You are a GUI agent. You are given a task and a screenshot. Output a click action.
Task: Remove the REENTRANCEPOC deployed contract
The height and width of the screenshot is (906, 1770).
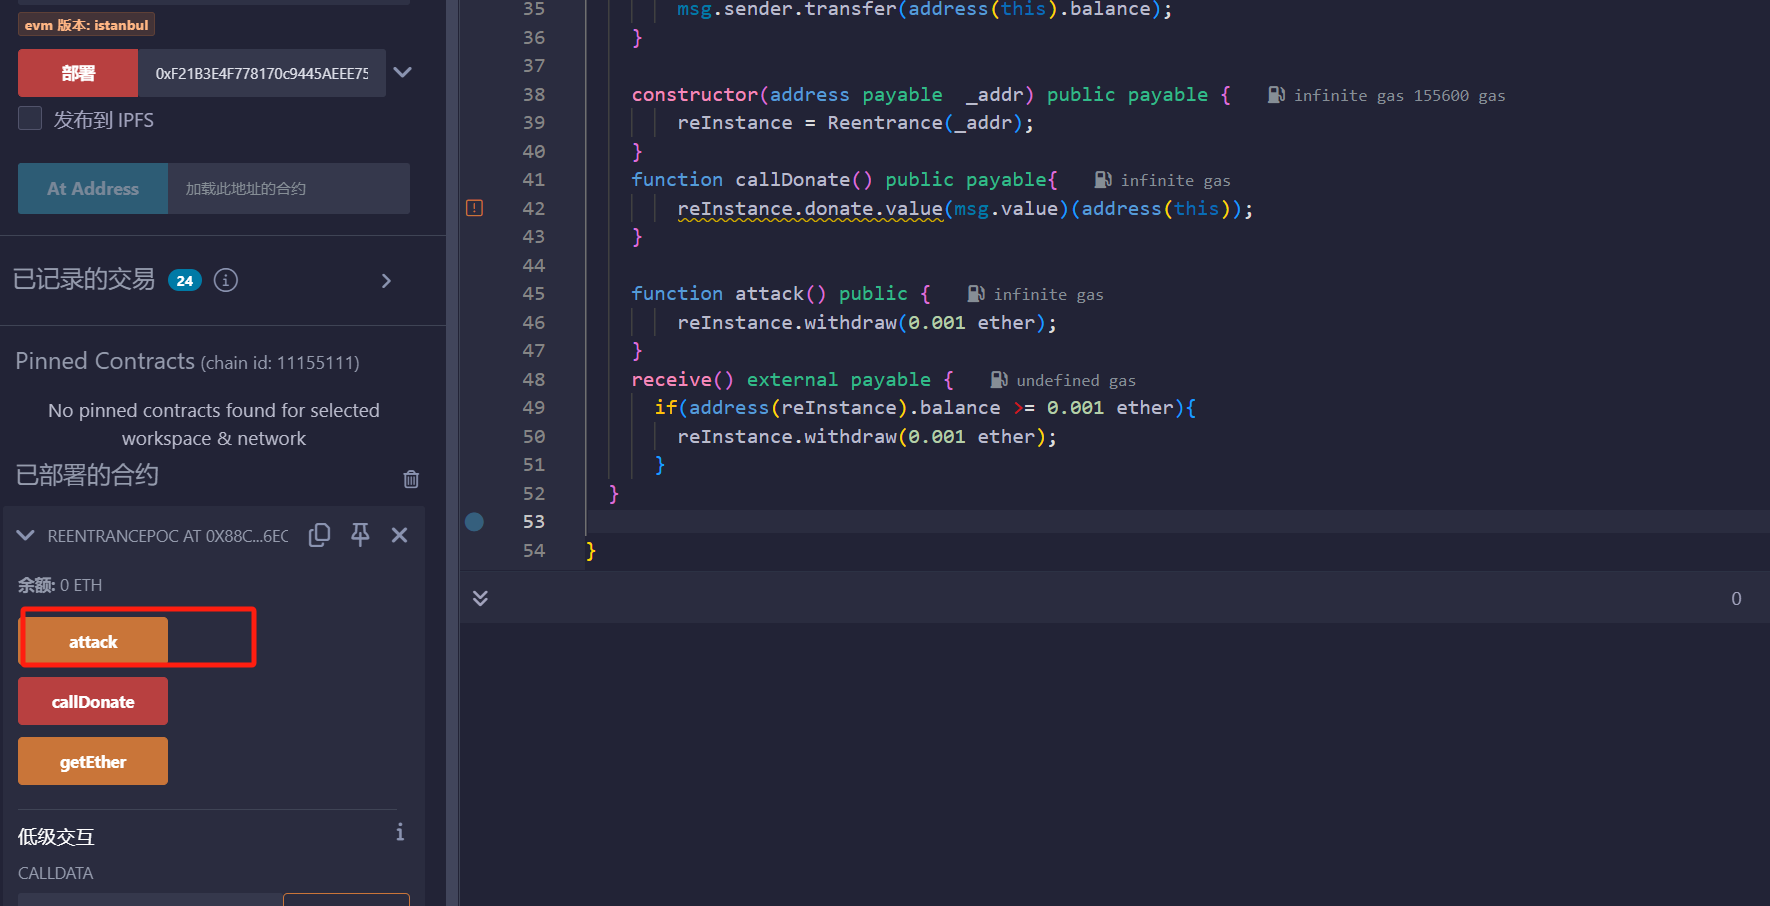click(399, 535)
